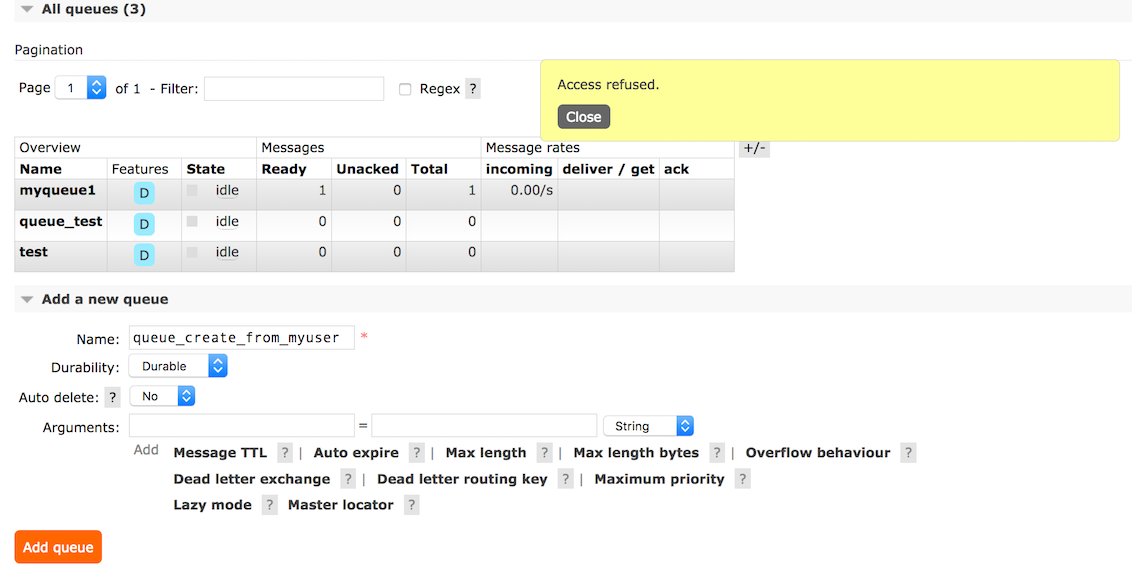Click the Master locator help icon
Screen dimensions: 1132x572
tap(412, 505)
